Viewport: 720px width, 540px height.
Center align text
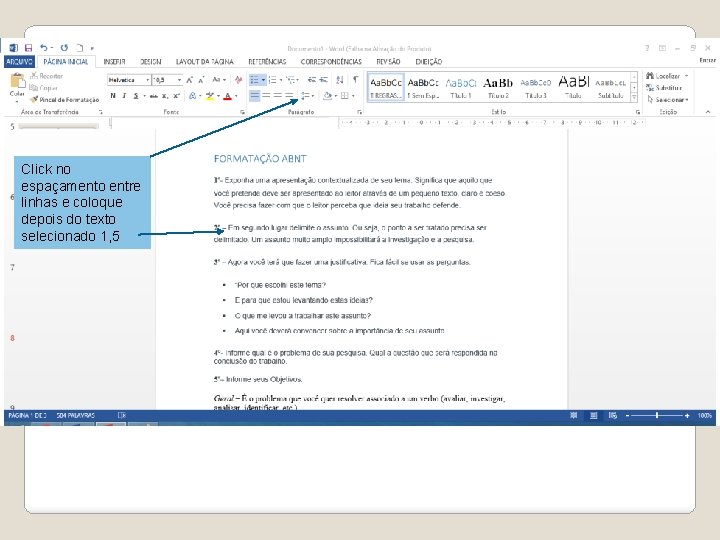(266, 96)
